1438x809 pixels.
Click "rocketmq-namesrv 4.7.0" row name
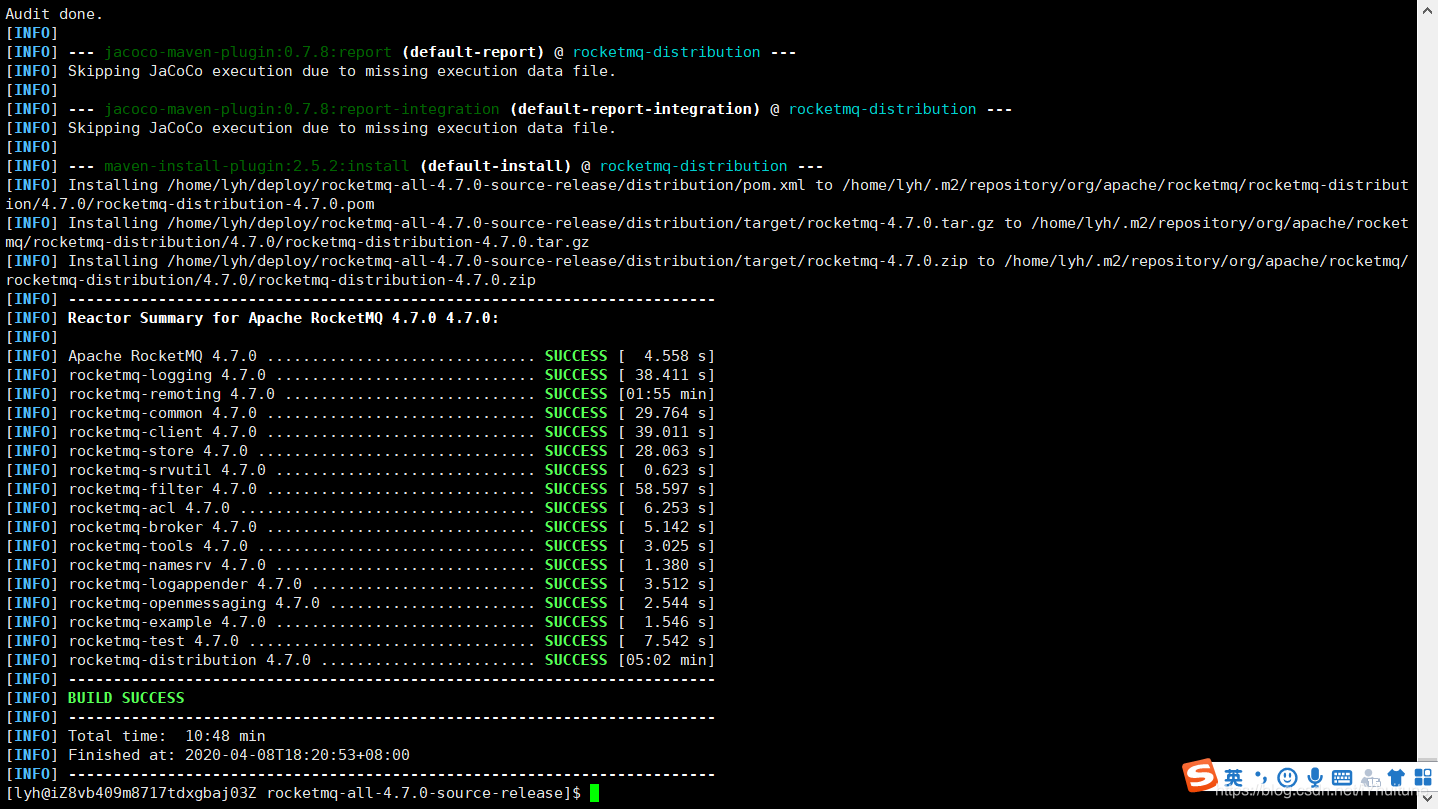click(x=167, y=565)
